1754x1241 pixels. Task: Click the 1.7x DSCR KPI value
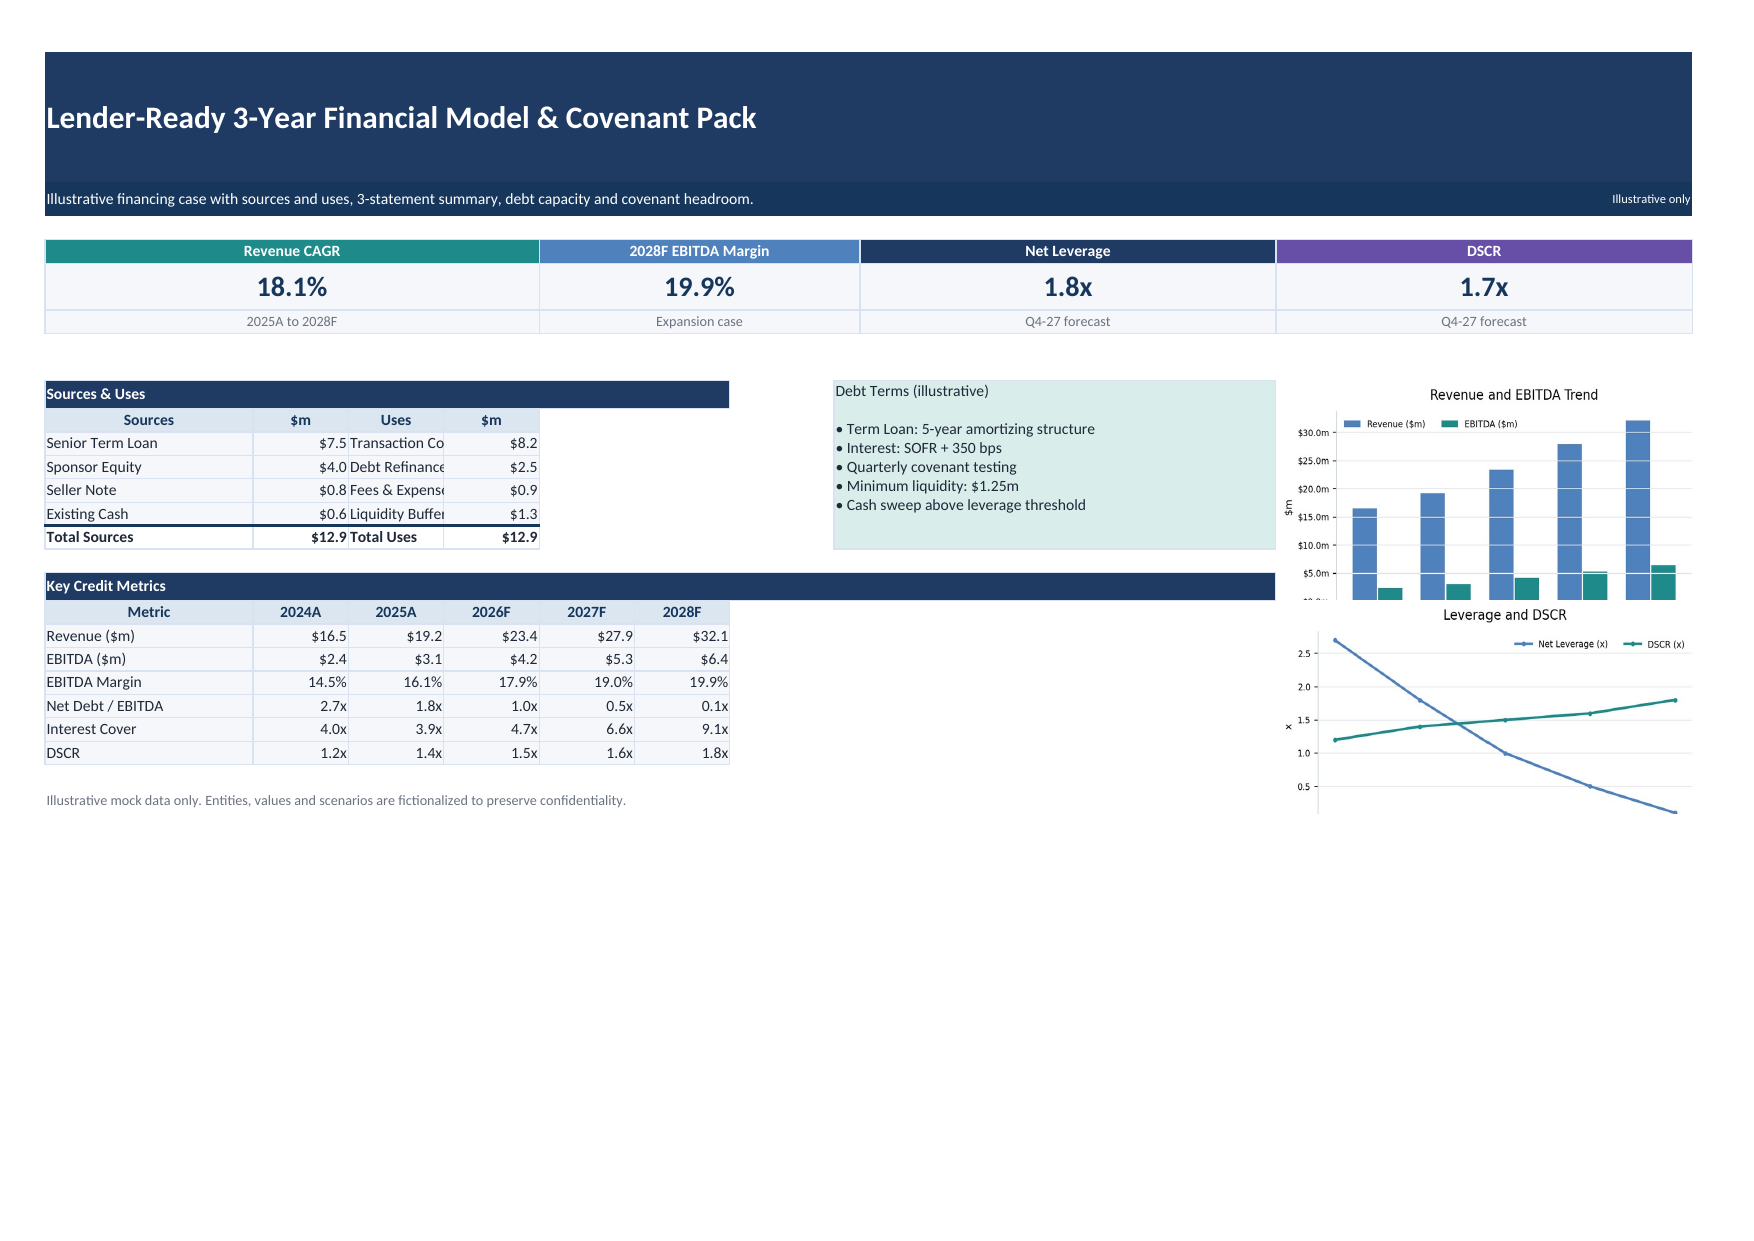pyautogui.click(x=1484, y=287)
